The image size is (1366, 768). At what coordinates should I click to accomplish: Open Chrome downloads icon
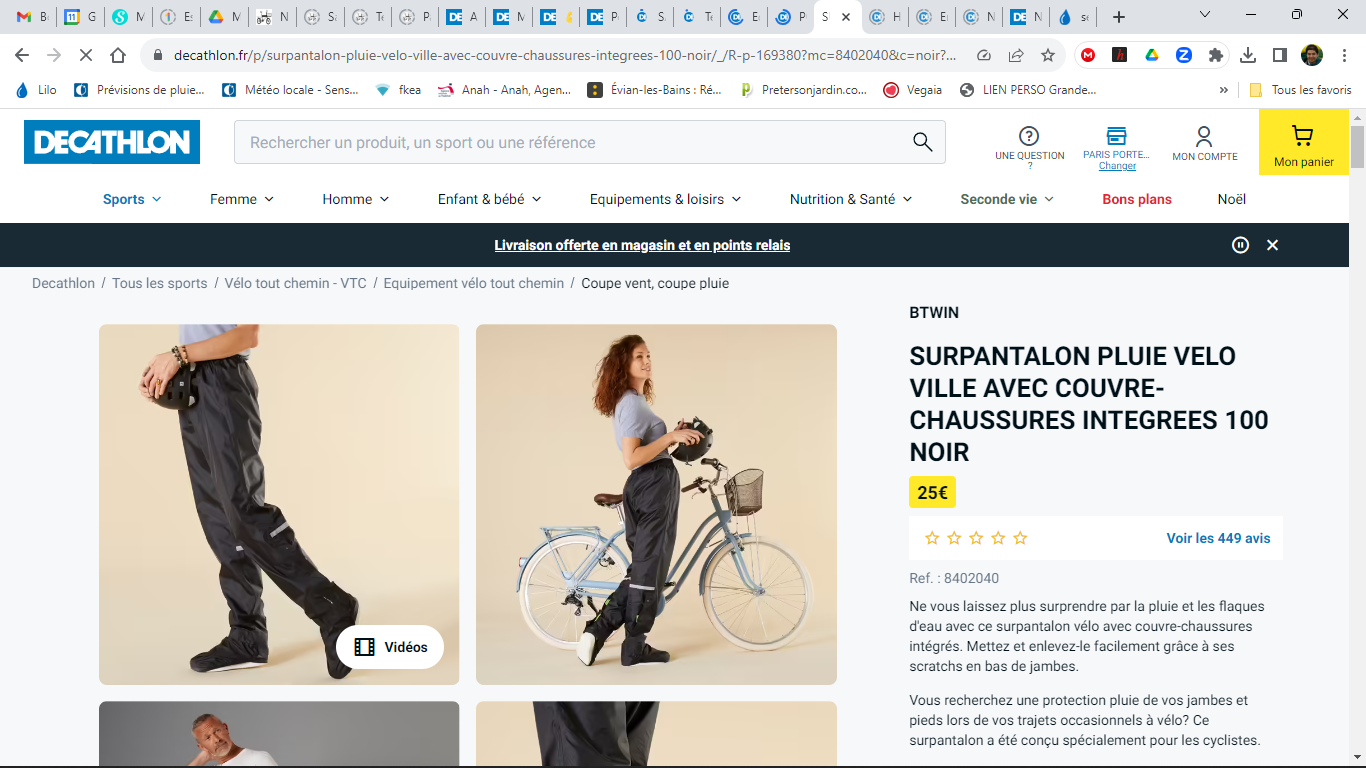pos(1247,55)
